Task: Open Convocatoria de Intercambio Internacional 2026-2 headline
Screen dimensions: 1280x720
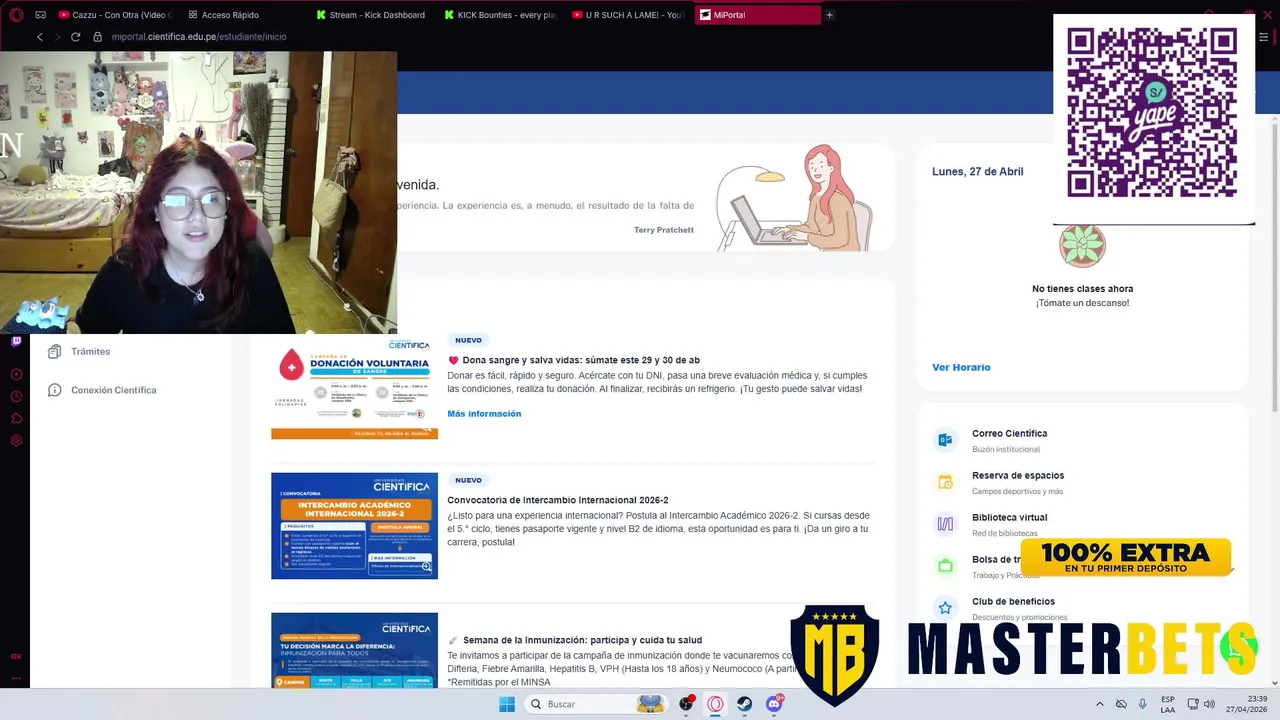Action: pyautogui.click(x=557, y=500)
